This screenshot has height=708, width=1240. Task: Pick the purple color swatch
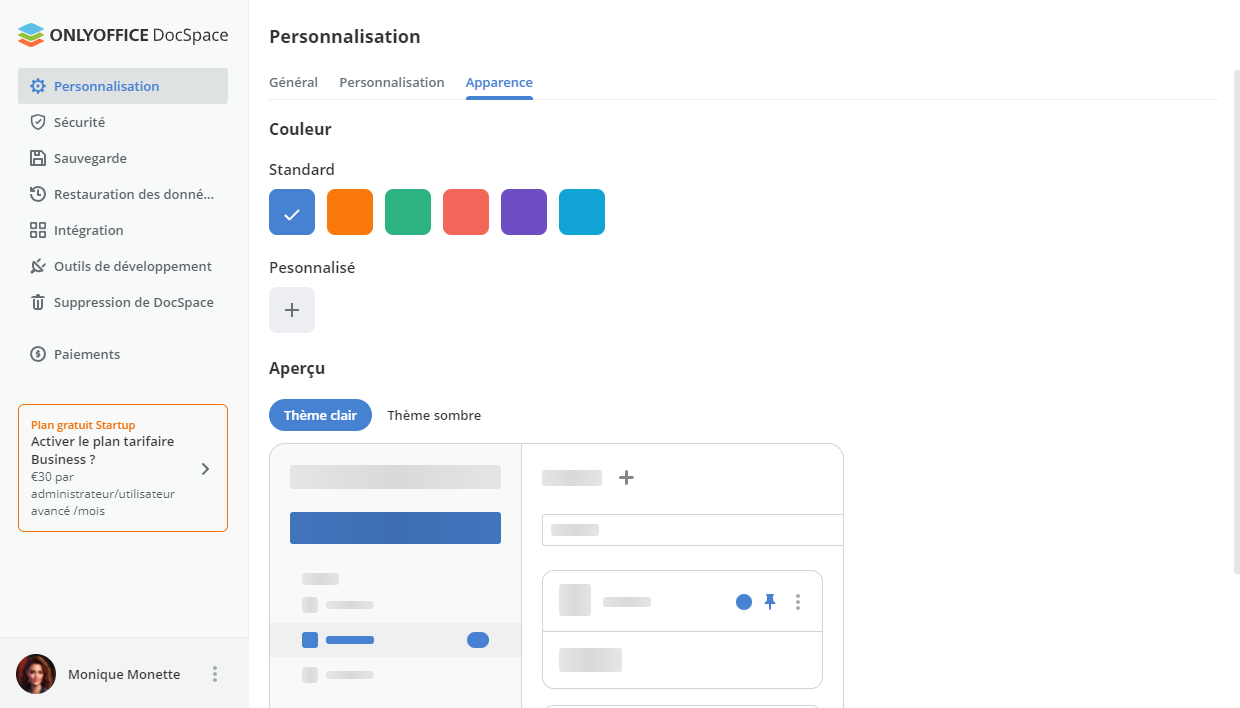tap(524, 212)
